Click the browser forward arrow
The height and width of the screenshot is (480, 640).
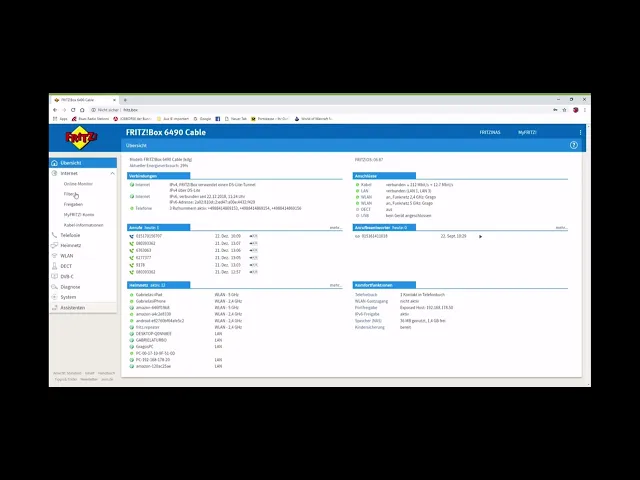point(64,110)
